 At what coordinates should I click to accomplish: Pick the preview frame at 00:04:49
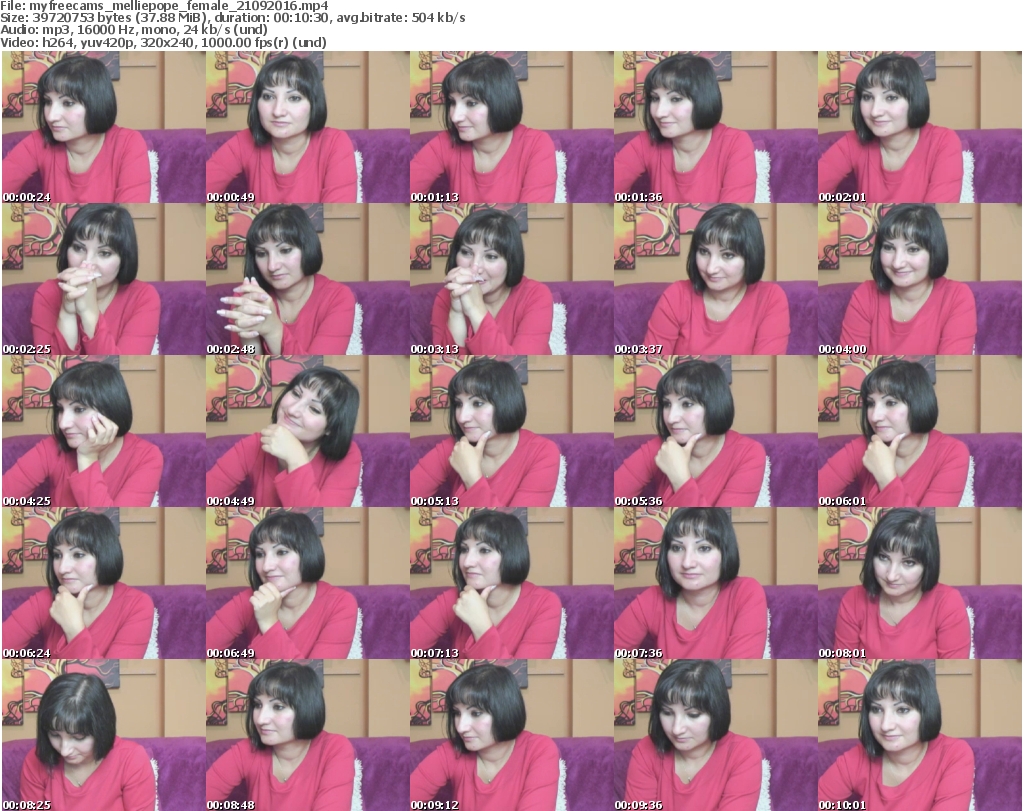click(308, 432)
